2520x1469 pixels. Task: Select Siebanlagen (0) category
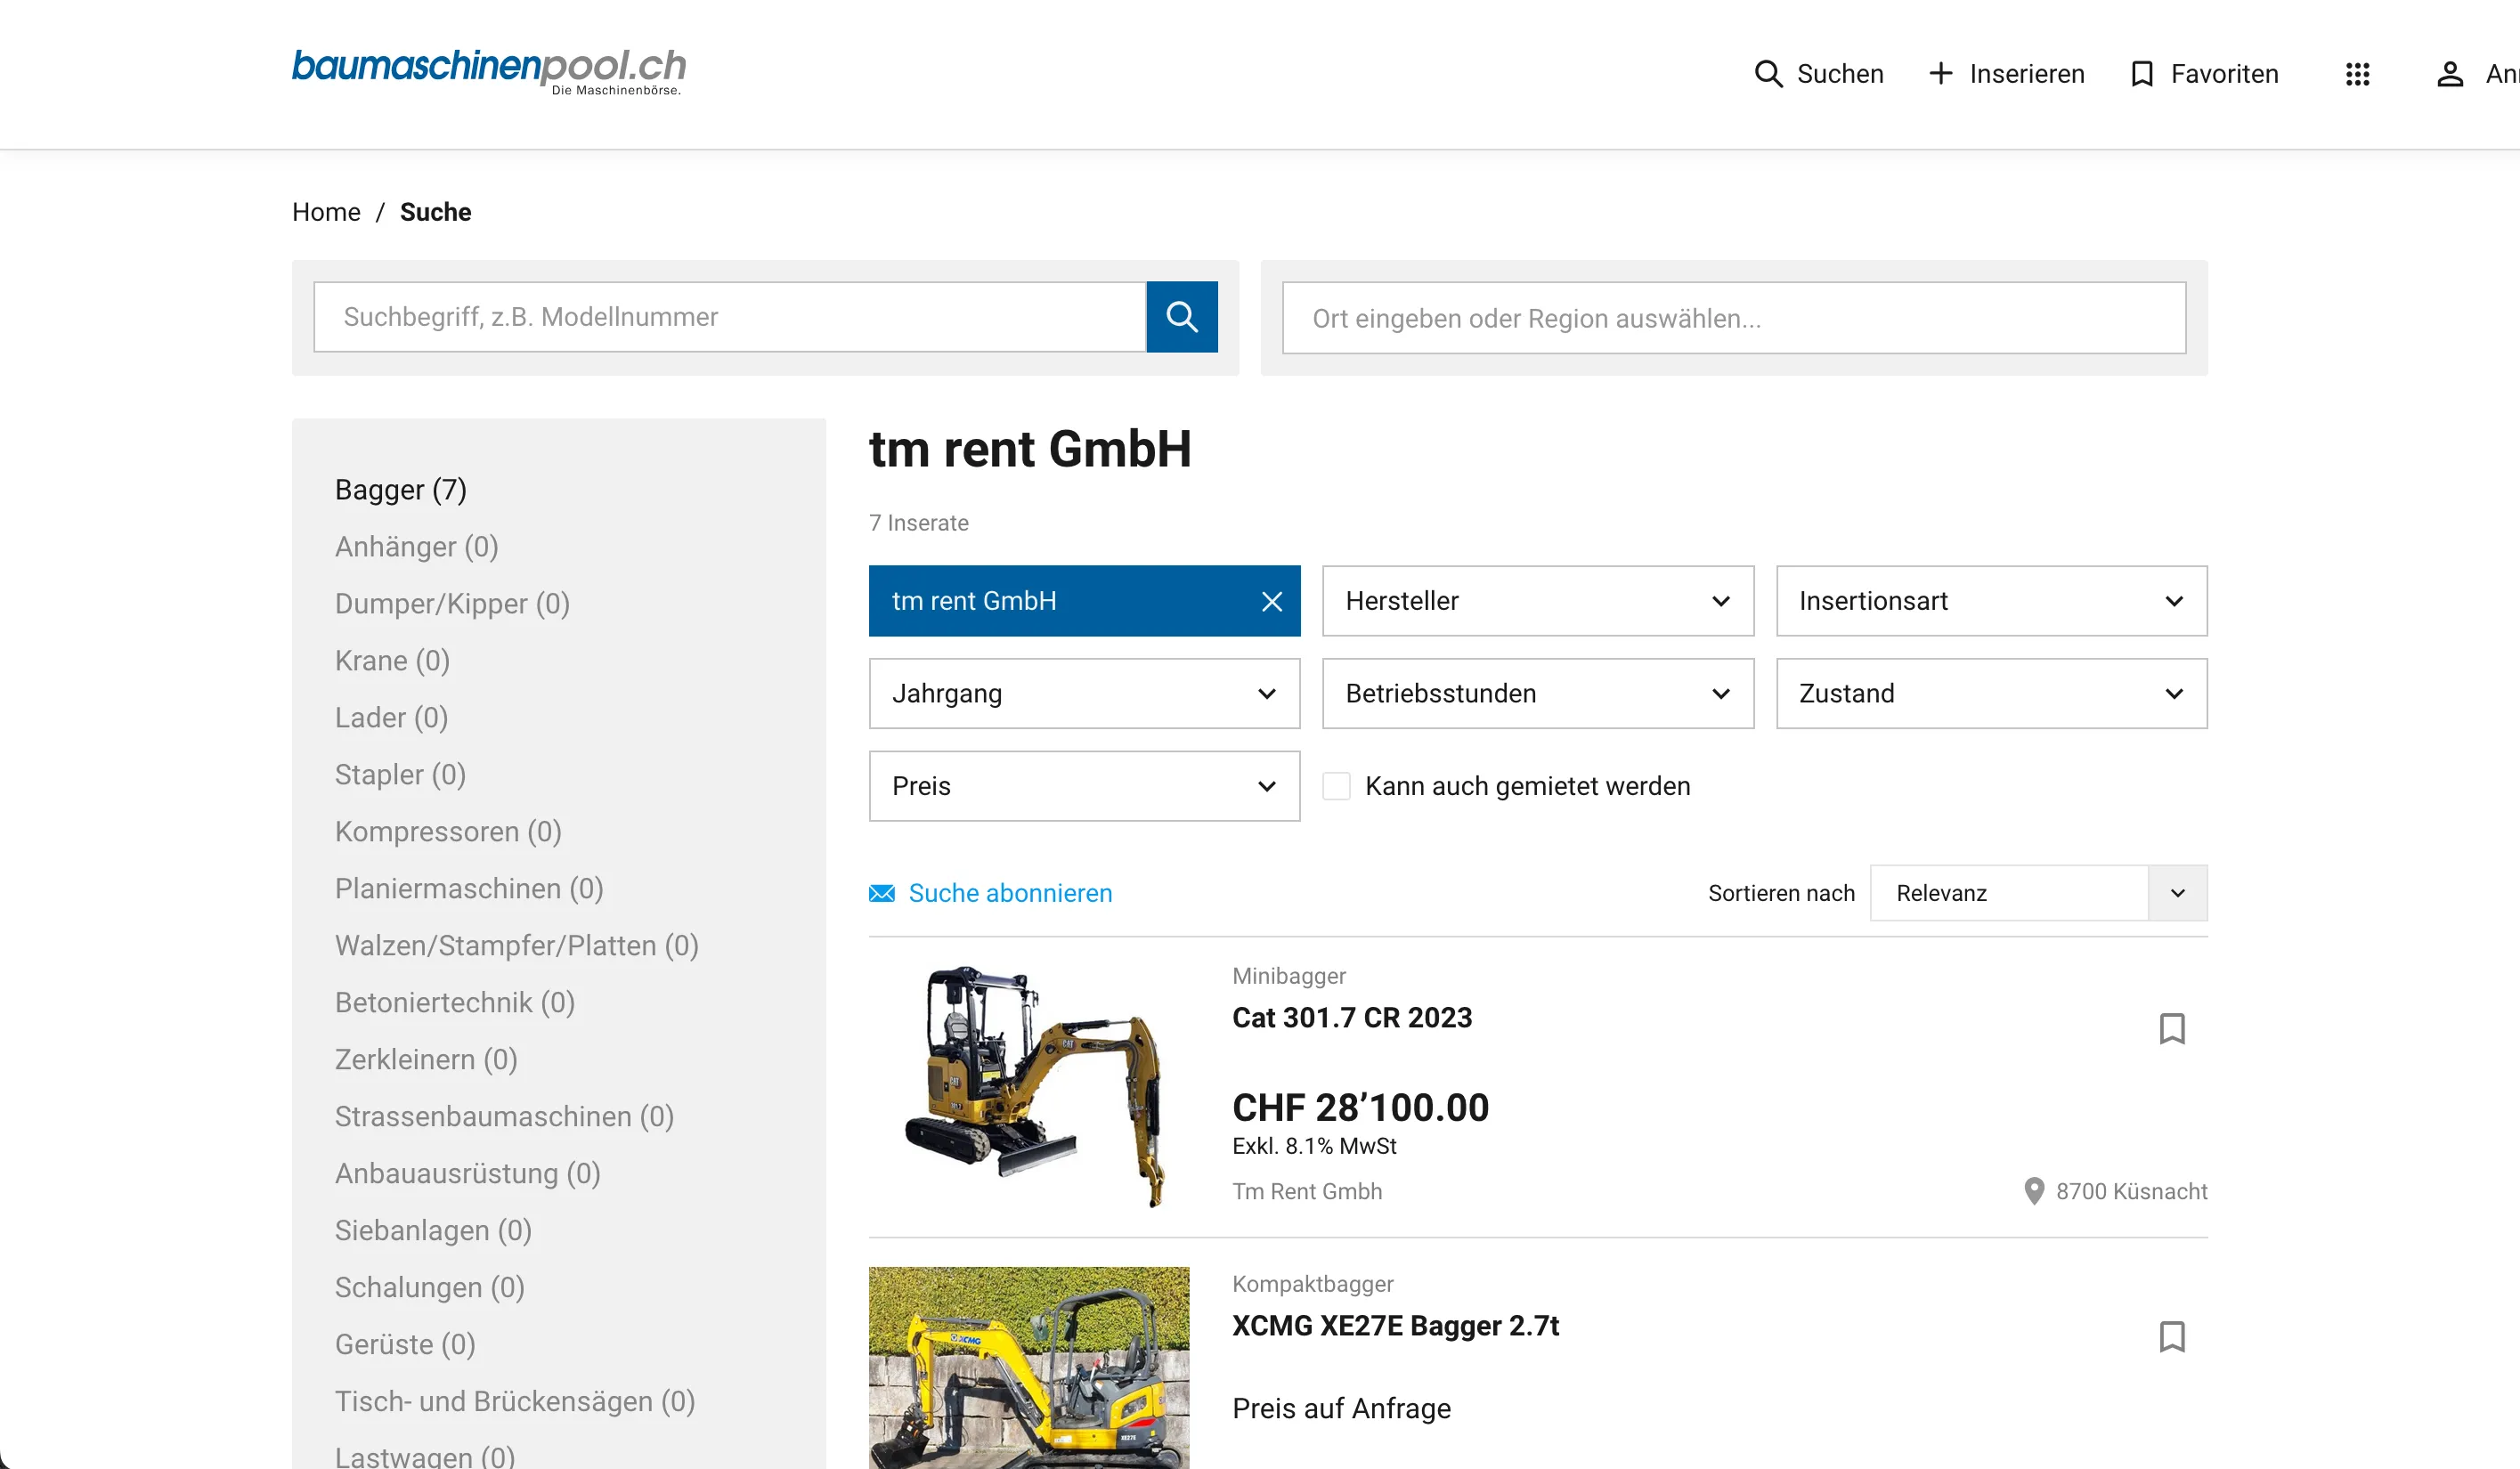[433, 1231]
